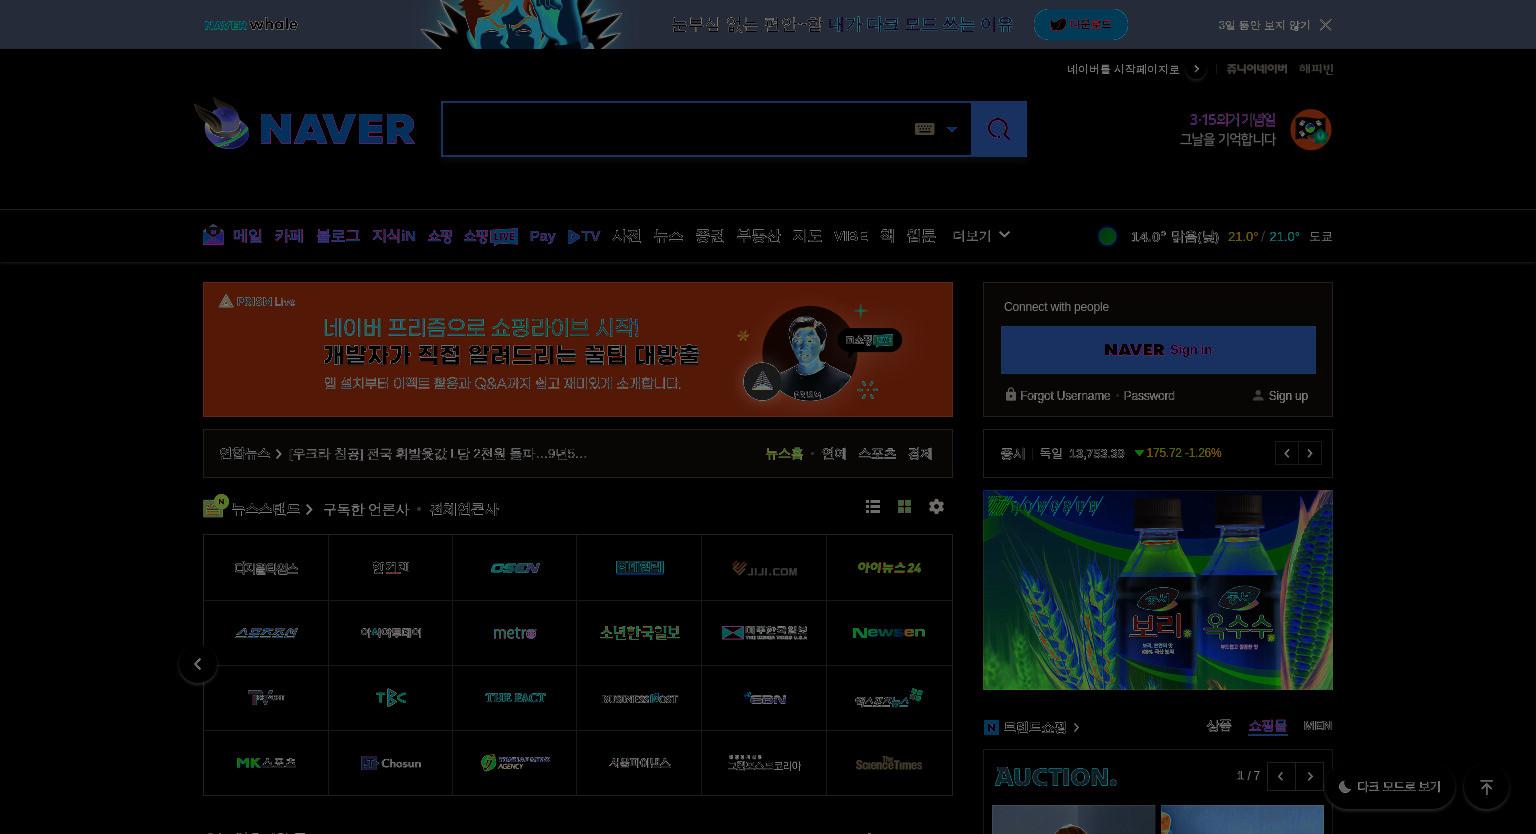This screenshot has width=1536, height=834.
Task: Open the metro publisher logo
Action: (x=515, y=633)
